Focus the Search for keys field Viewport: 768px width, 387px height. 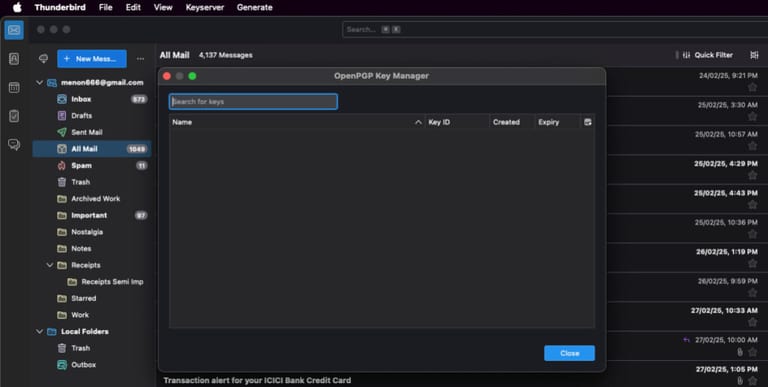253,101
